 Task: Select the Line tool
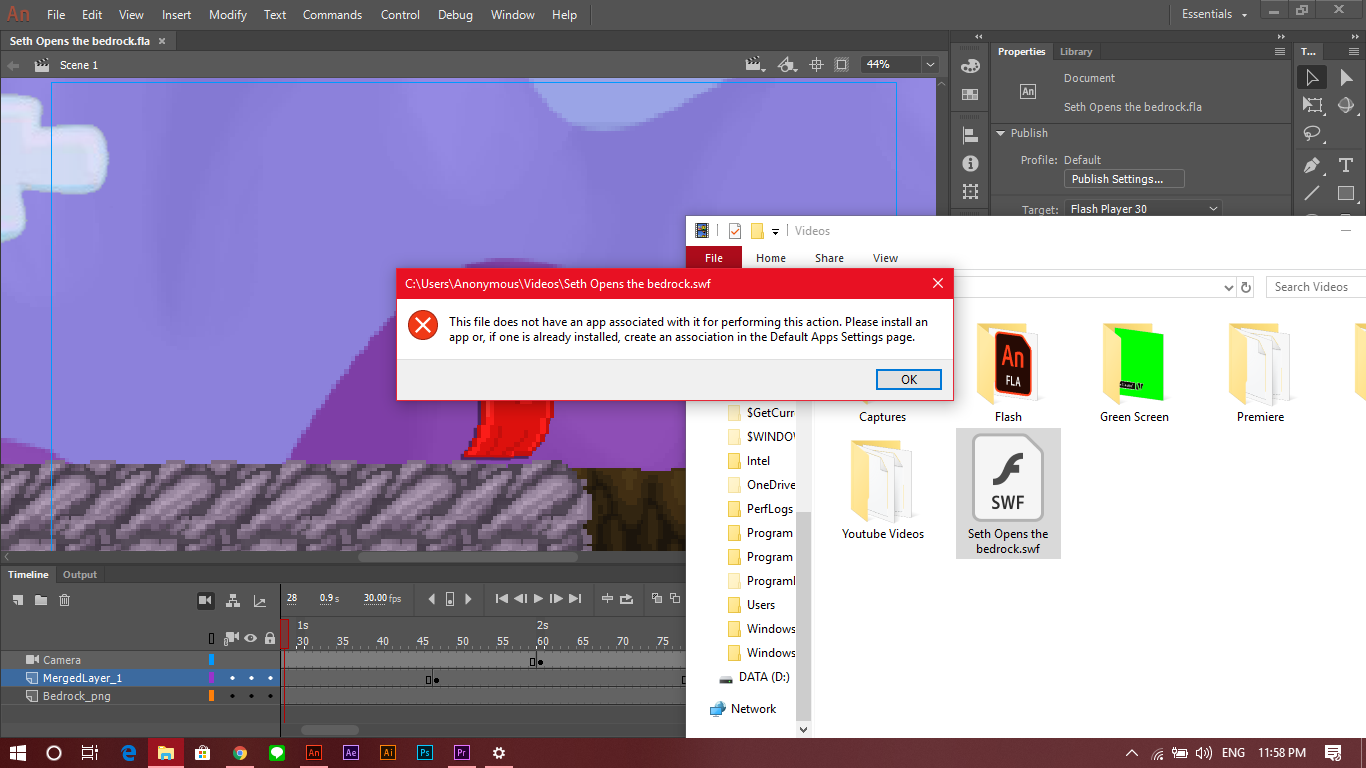pos(1312,193)
